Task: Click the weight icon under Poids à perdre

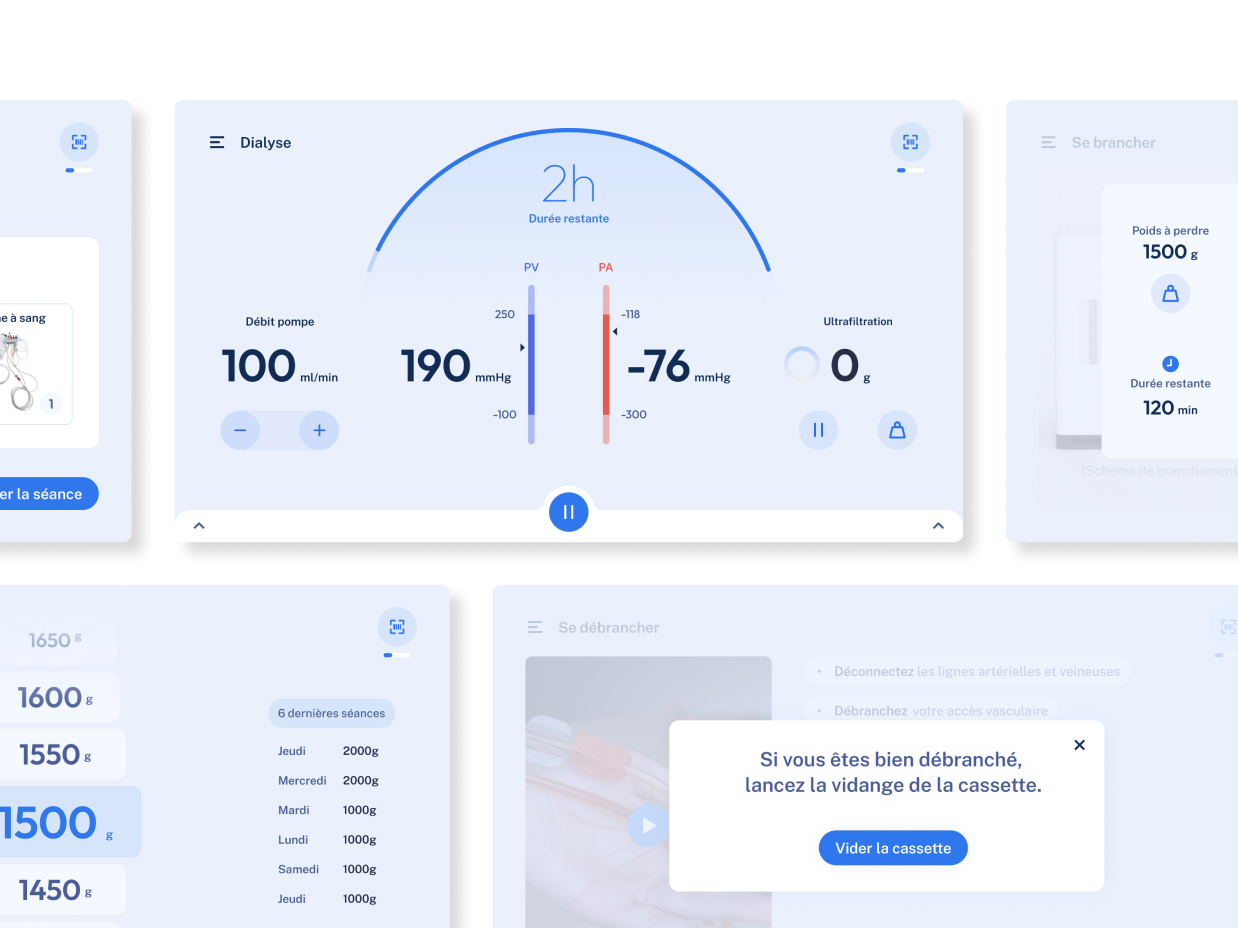Action: point(1170,294)
